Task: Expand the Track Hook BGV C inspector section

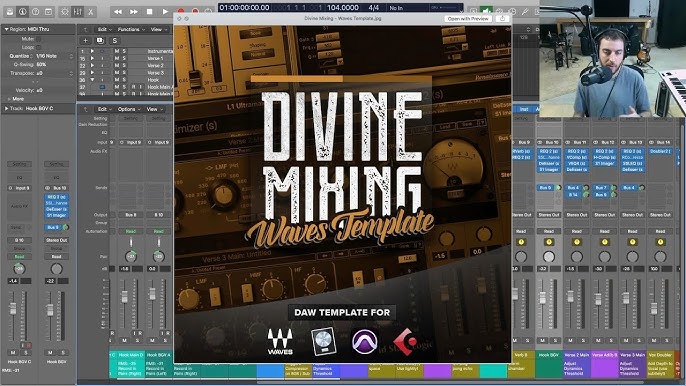Action: coord(6,108)
